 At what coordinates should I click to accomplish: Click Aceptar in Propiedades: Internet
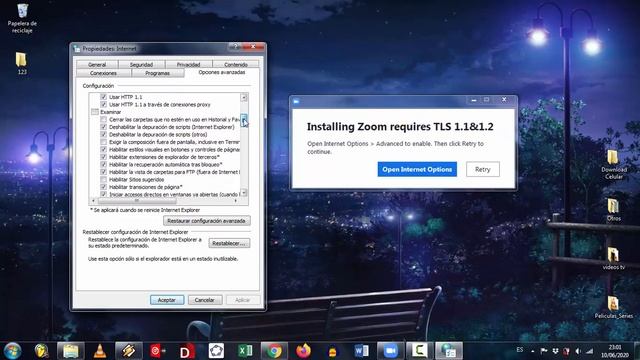167,300
